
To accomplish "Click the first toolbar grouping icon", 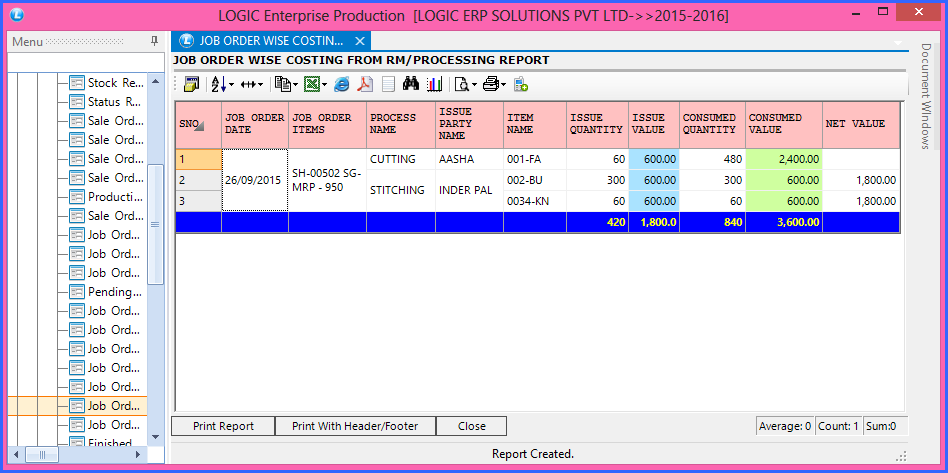I will click(192, 84).
